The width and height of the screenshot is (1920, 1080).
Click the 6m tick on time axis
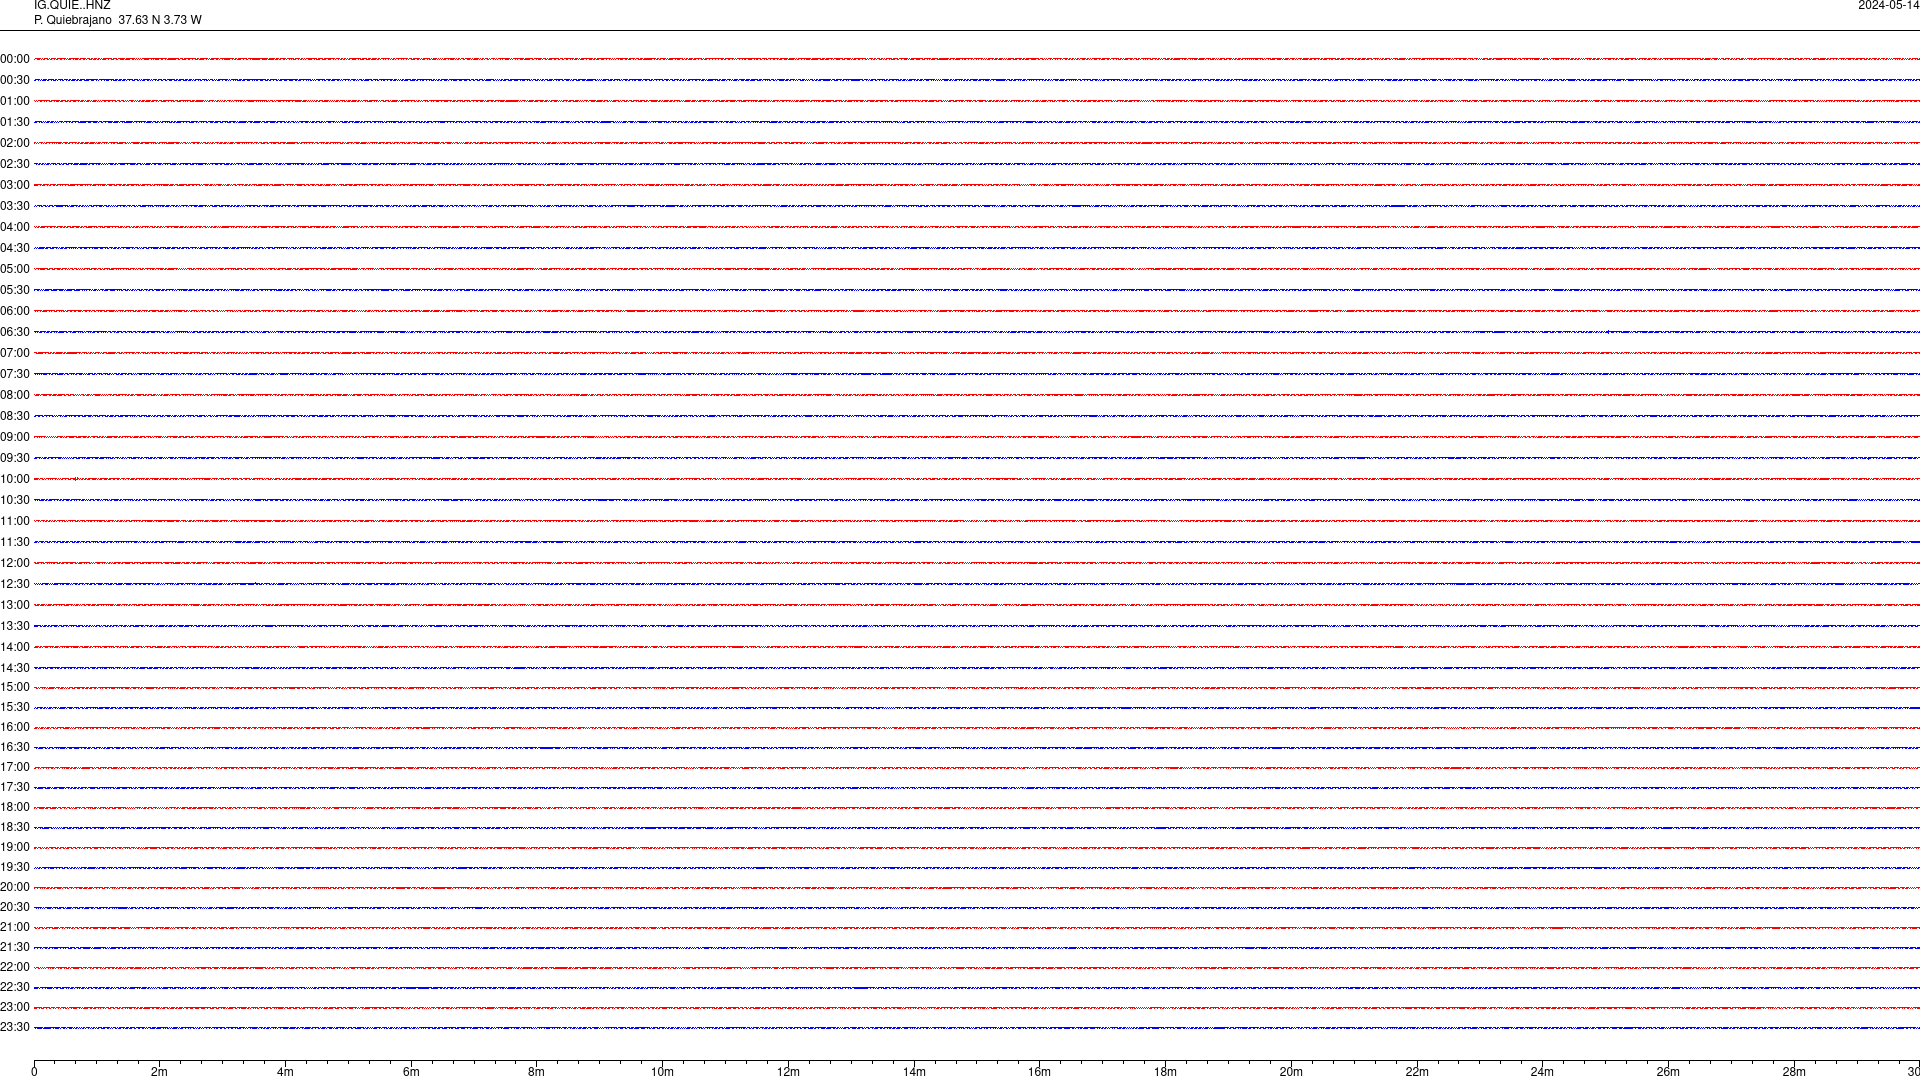pyautogui.click(x=411, y=1072)
